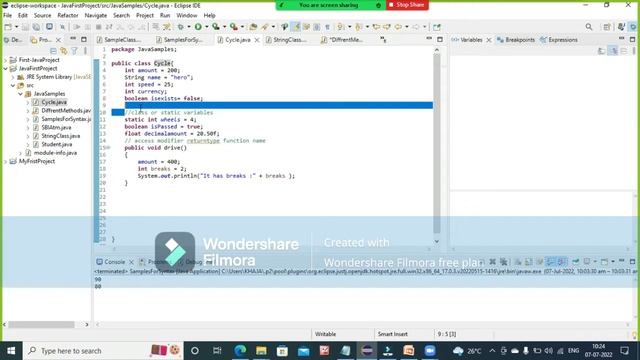This screenshot has width=640, height=360.
Task: Expand the First-JavaProject node
Action: (x=6, y=60)
